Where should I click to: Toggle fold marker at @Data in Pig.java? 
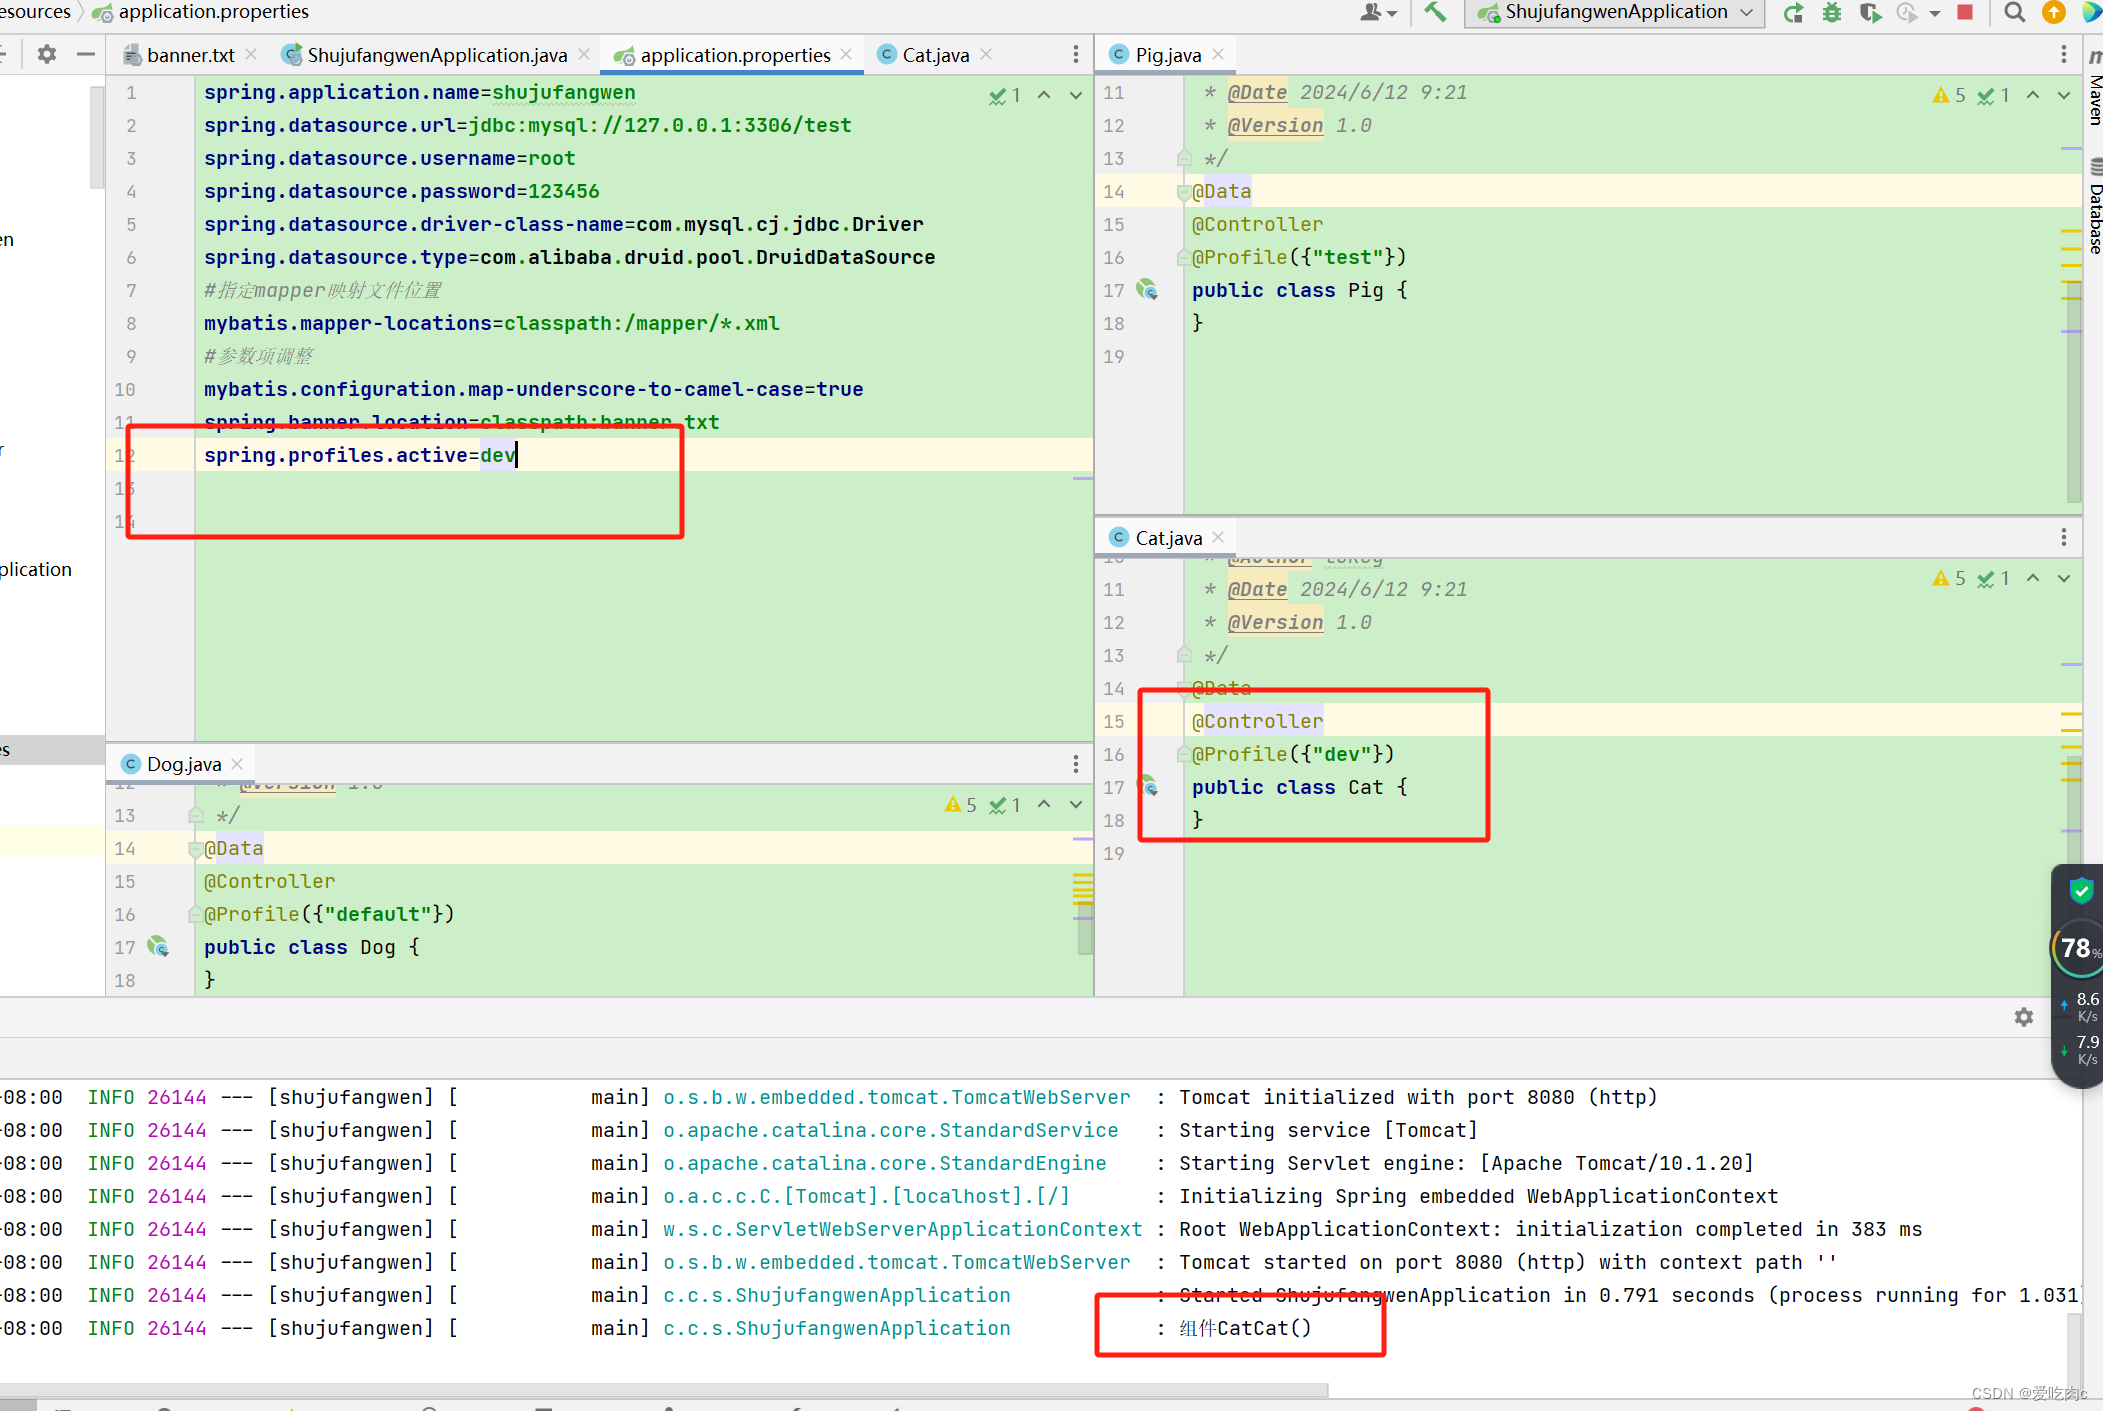1184,192
